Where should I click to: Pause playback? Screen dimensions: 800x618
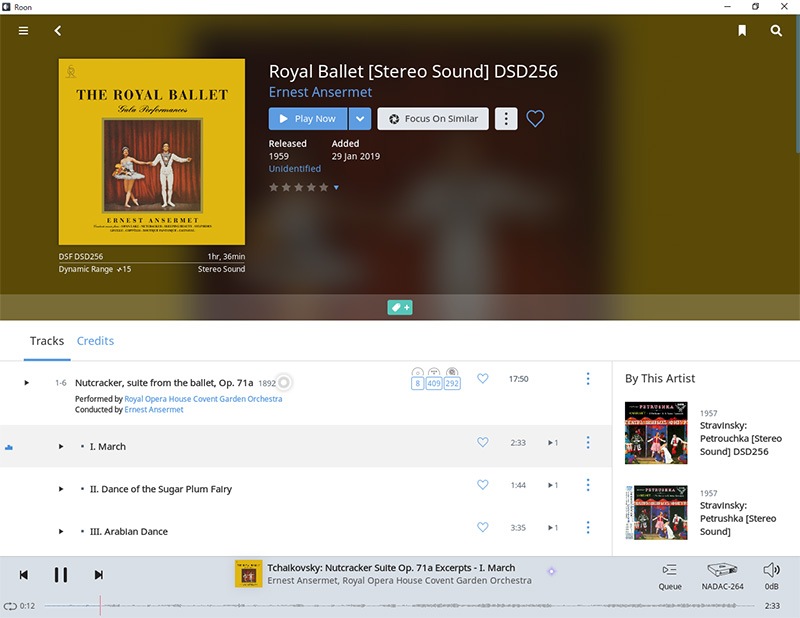61,575
